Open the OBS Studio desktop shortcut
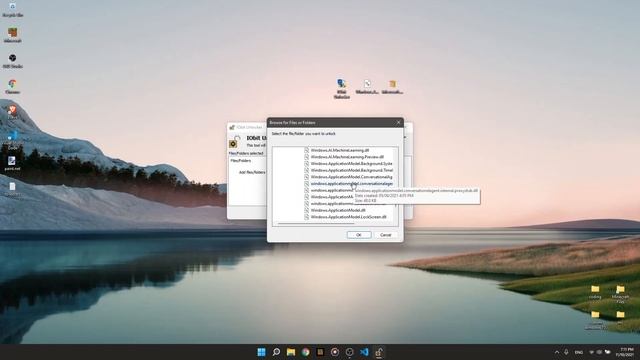 tap(12, 61)
